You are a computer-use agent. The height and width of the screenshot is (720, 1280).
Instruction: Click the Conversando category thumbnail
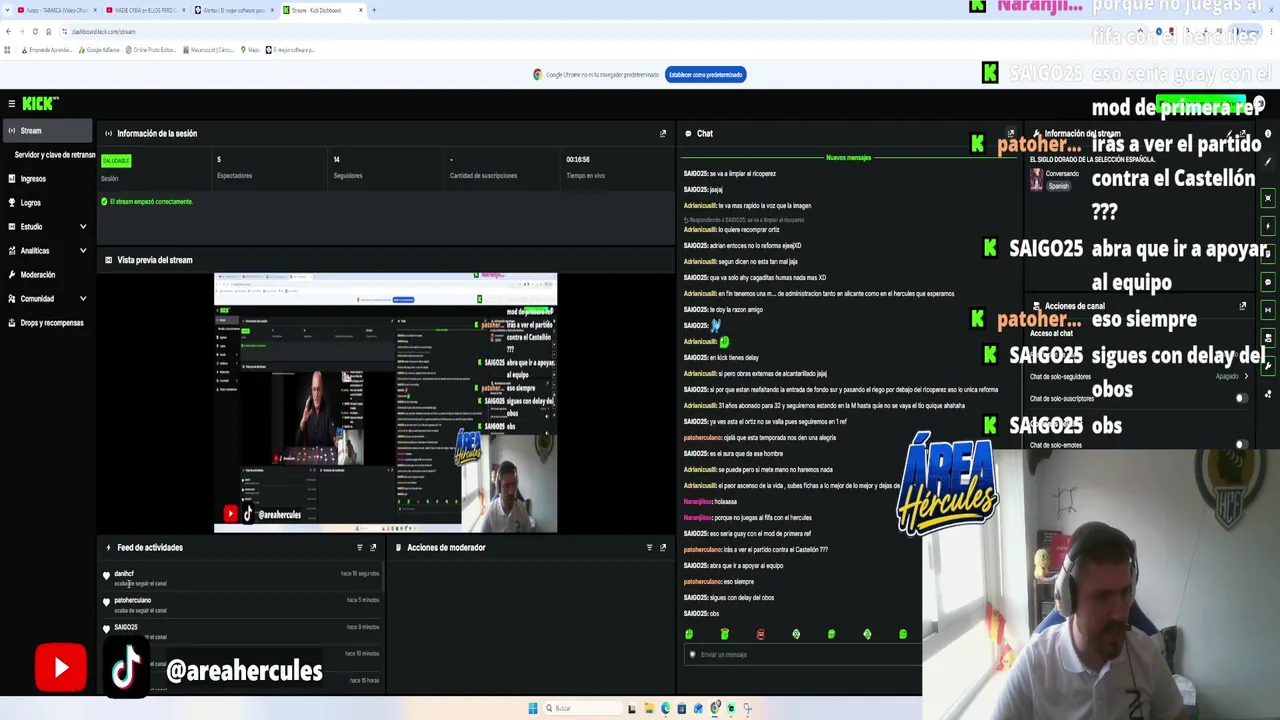(1037, 179)
